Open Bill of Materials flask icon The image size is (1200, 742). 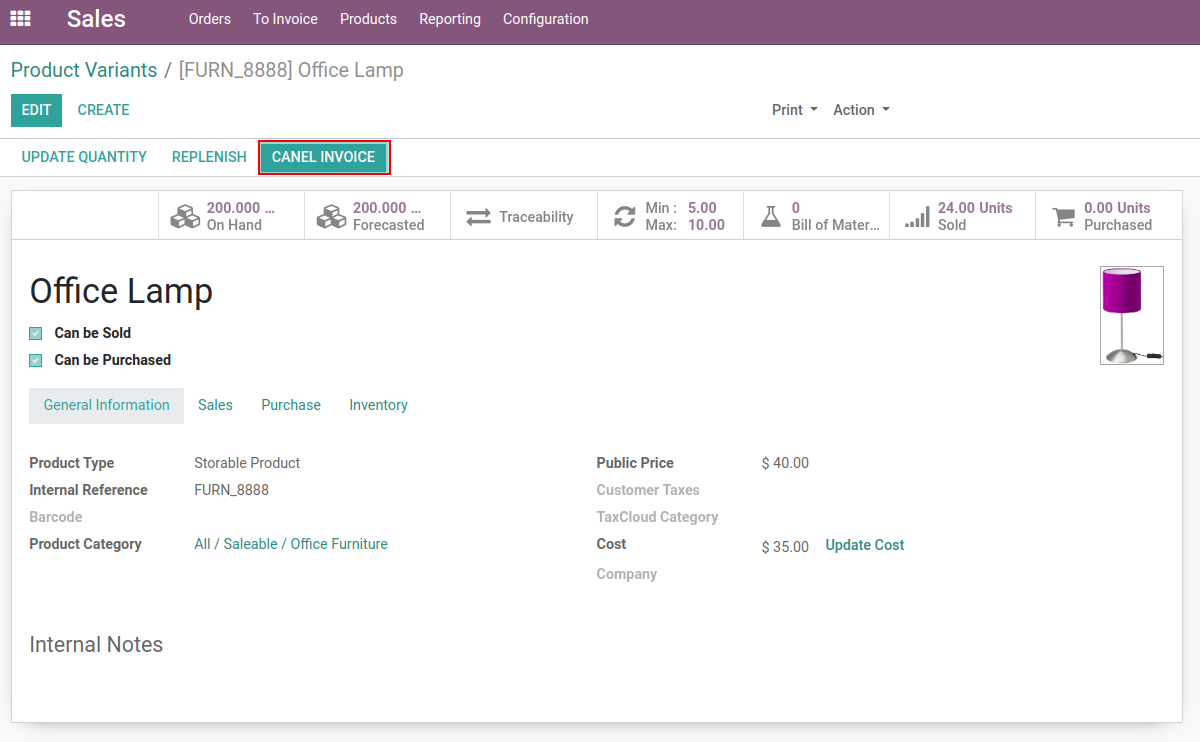pos(770,216)
